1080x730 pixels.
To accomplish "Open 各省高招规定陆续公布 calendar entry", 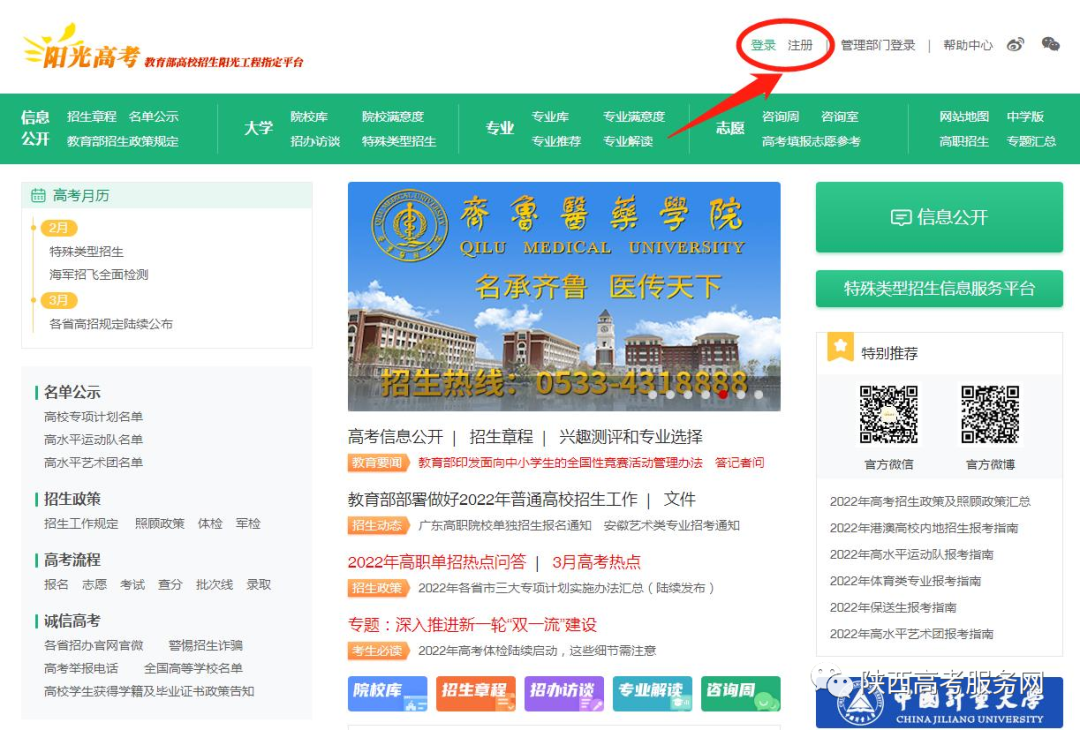I will pos(111,324).
